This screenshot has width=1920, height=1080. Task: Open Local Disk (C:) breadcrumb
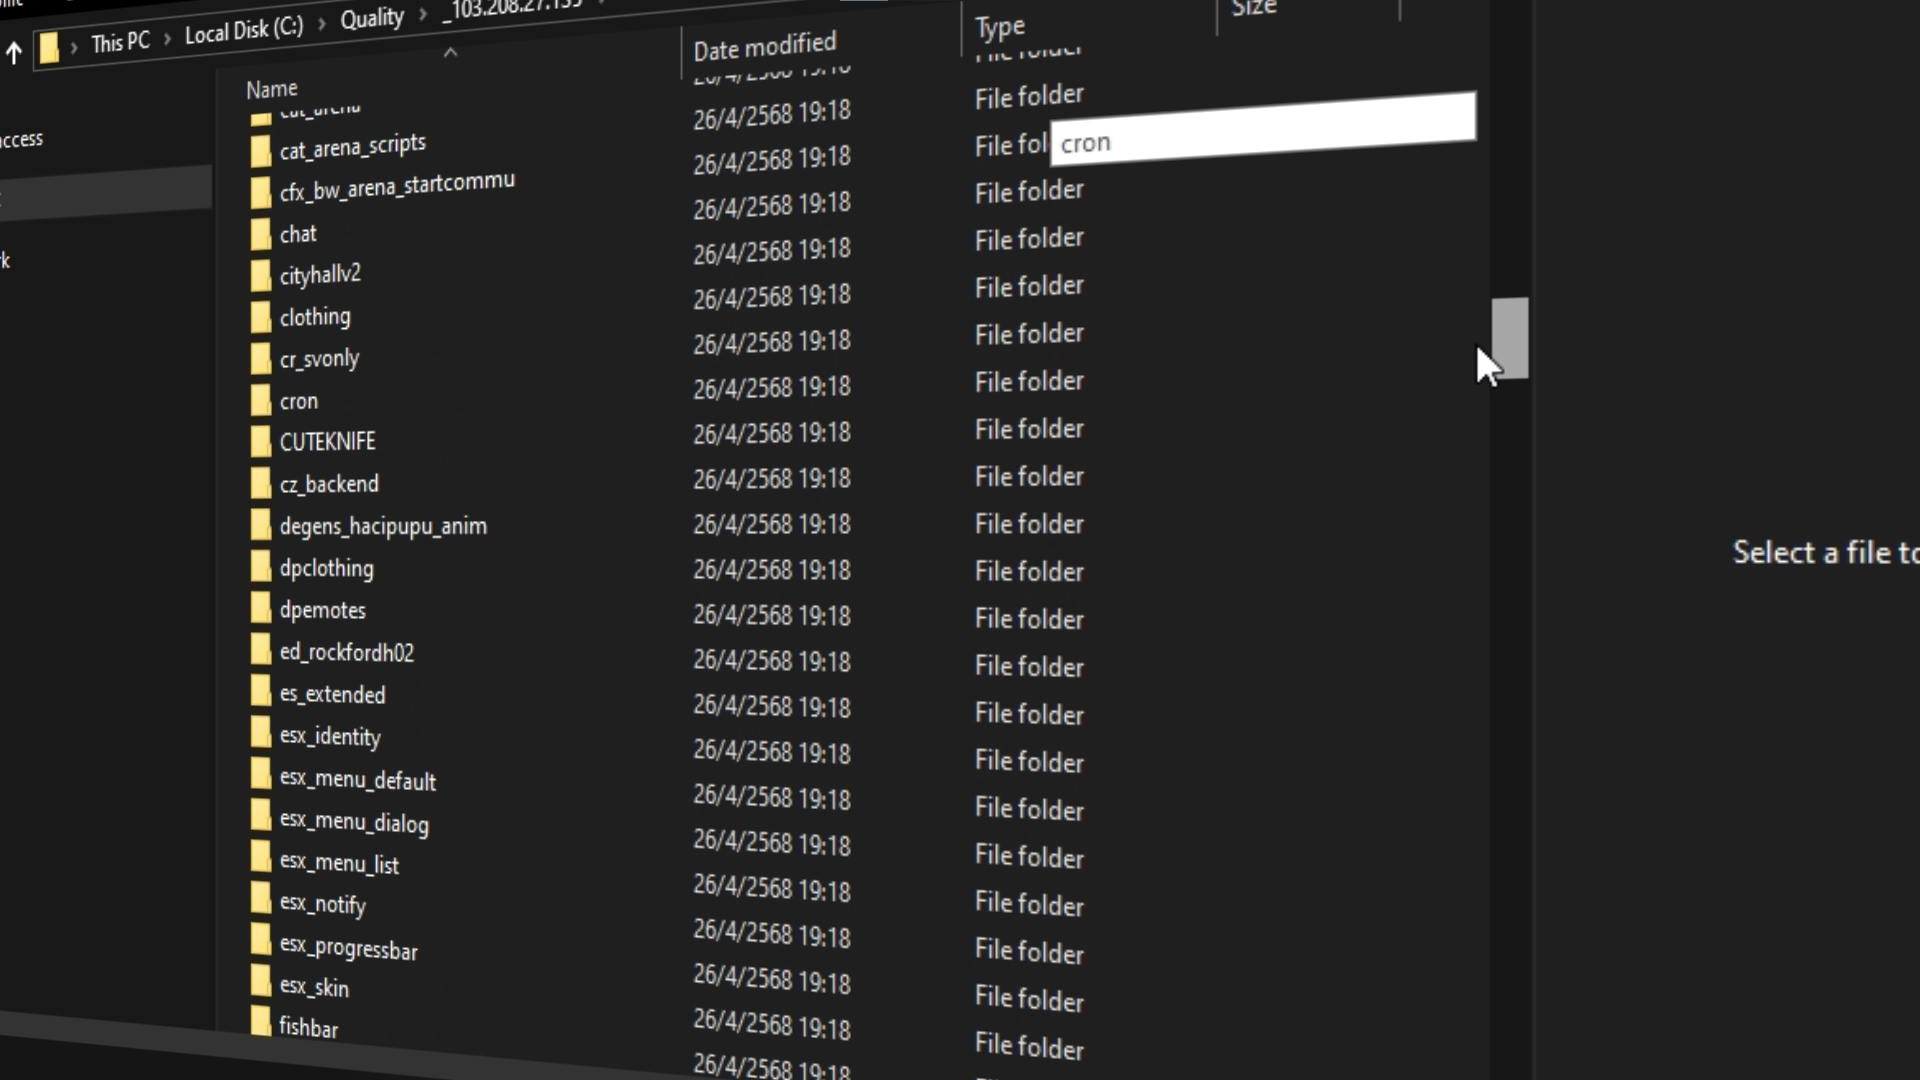(x=243, y=30)
